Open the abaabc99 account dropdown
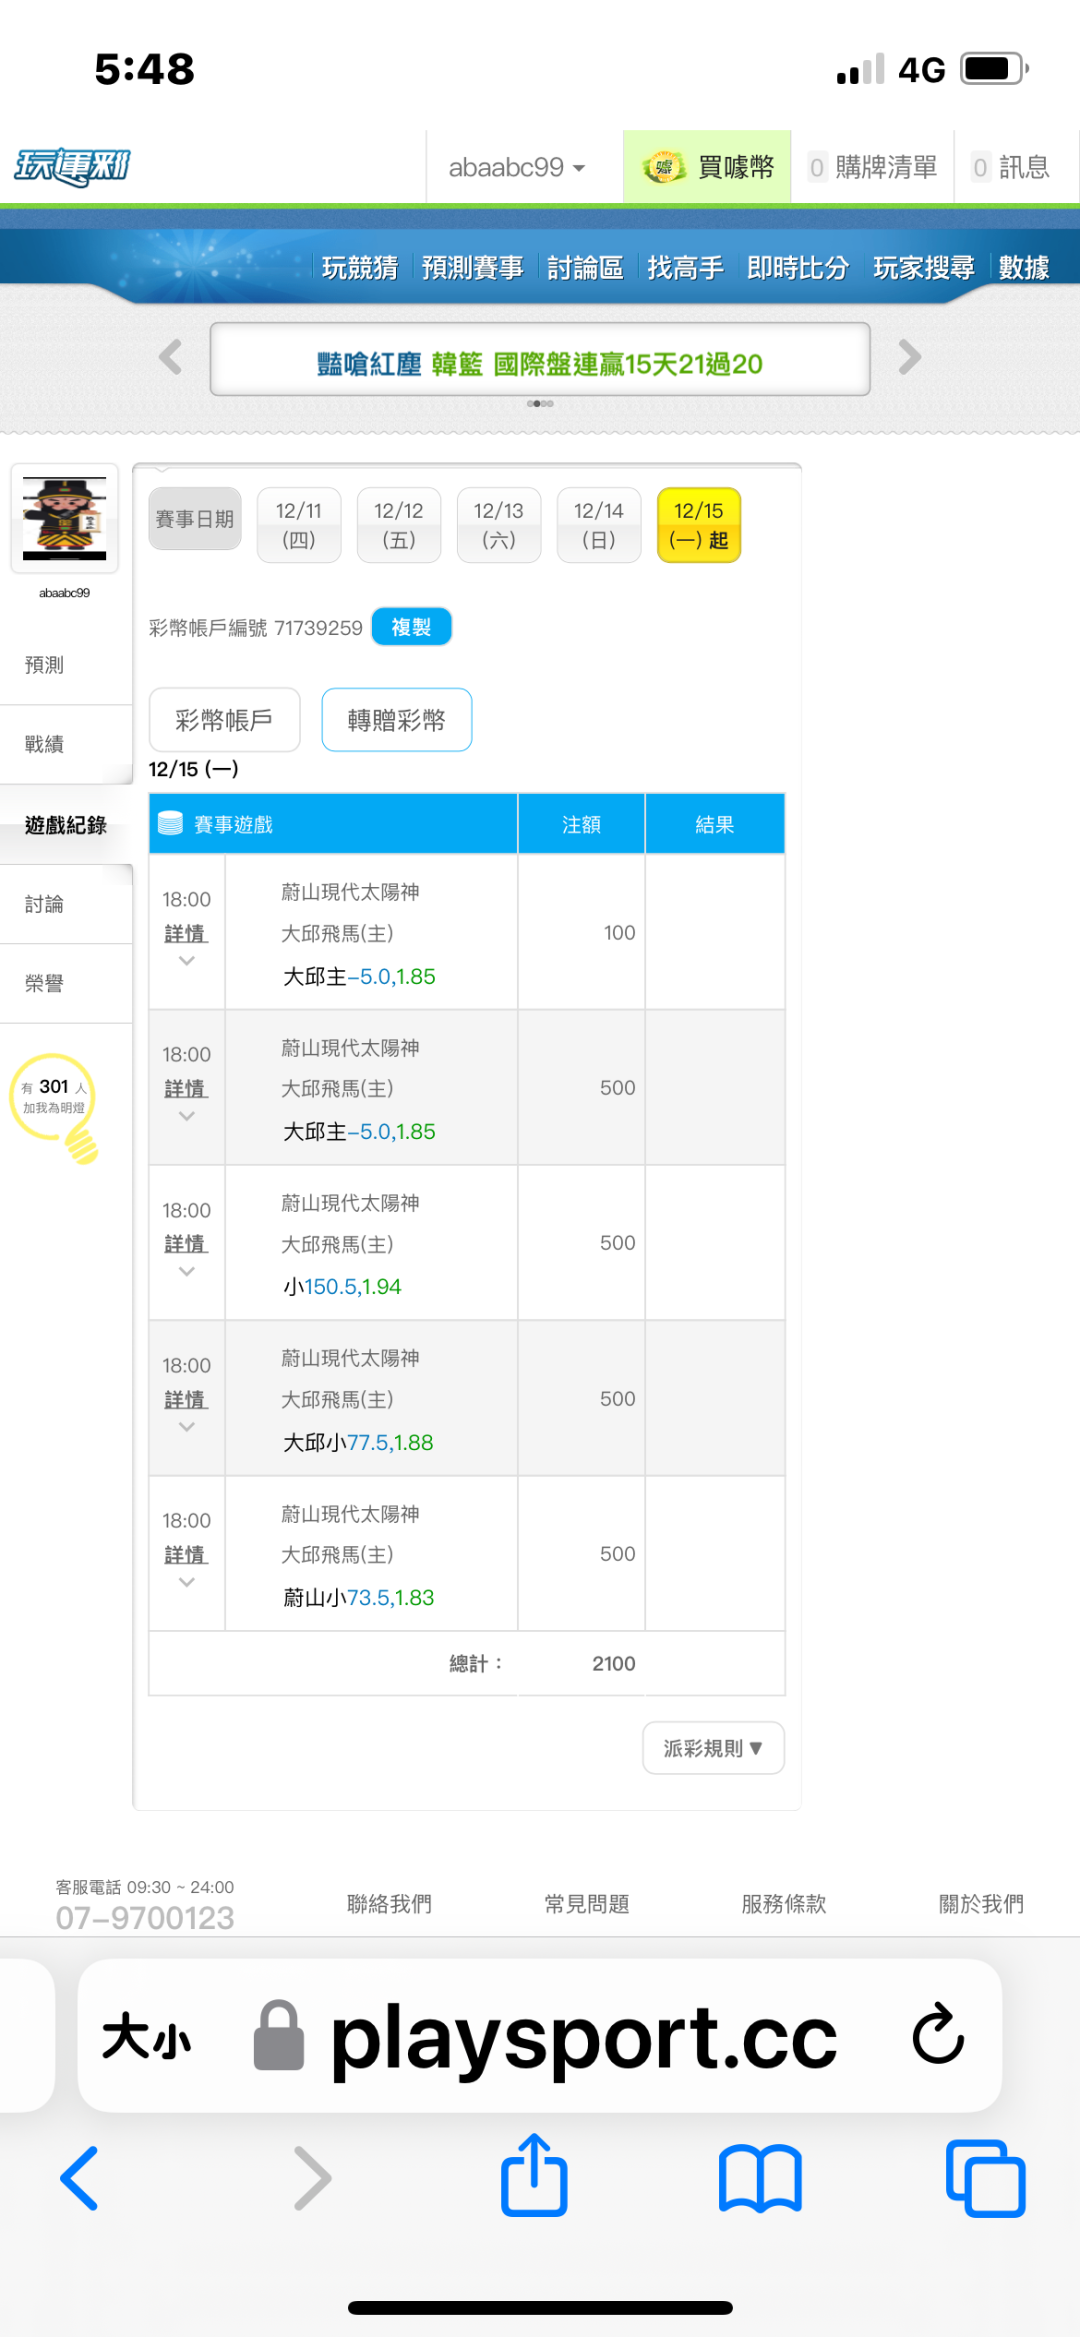Viewport: 1080px width, 2337px height. 516,167
